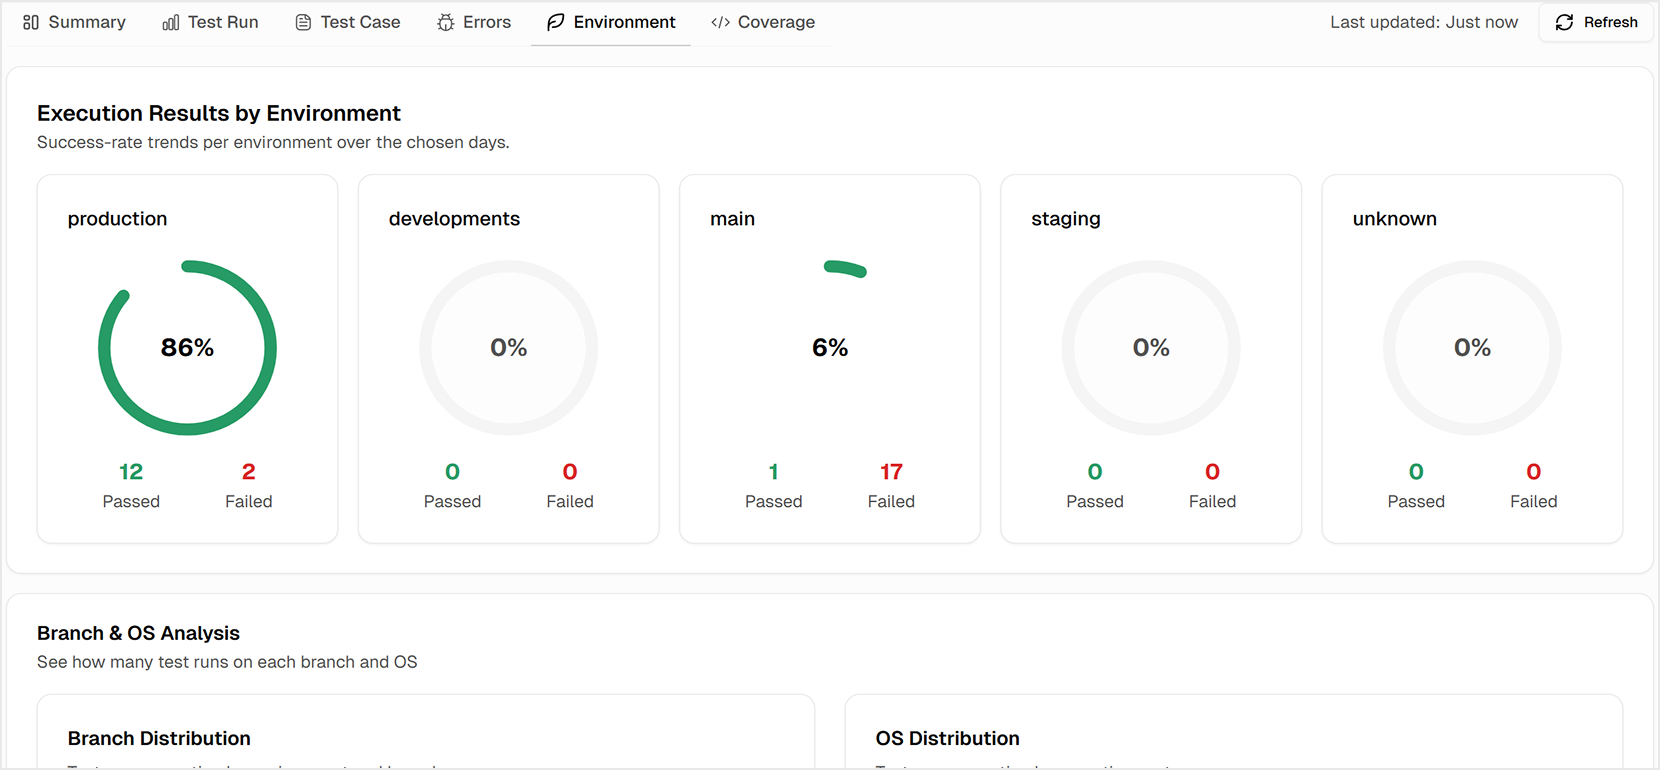
Task: Click the Summary grid icon
Action: (x=31, y=22)
